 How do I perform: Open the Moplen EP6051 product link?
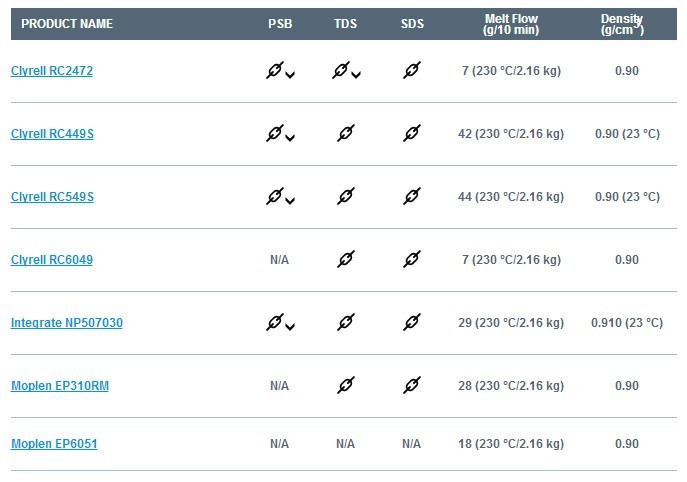point(54,444)
